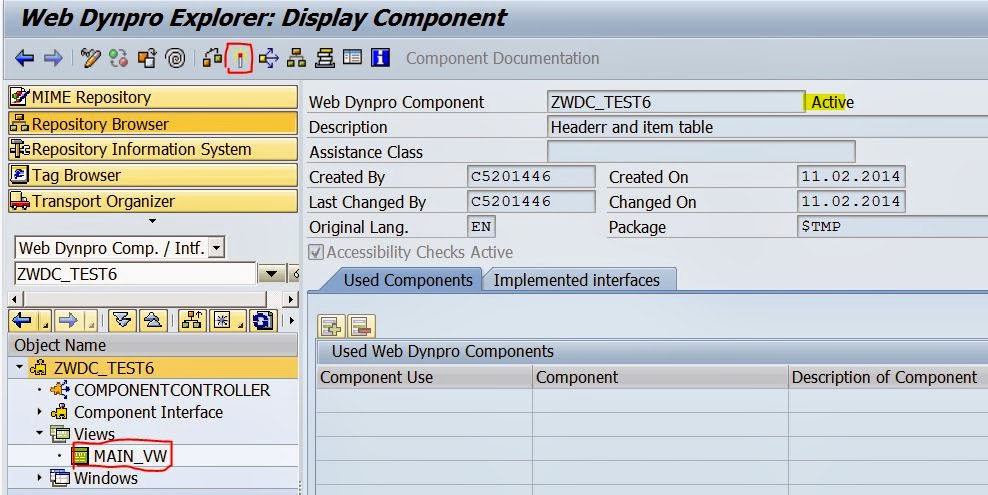Click the Active/Inactive switch icon (green and red circles)

click(118, 59)
